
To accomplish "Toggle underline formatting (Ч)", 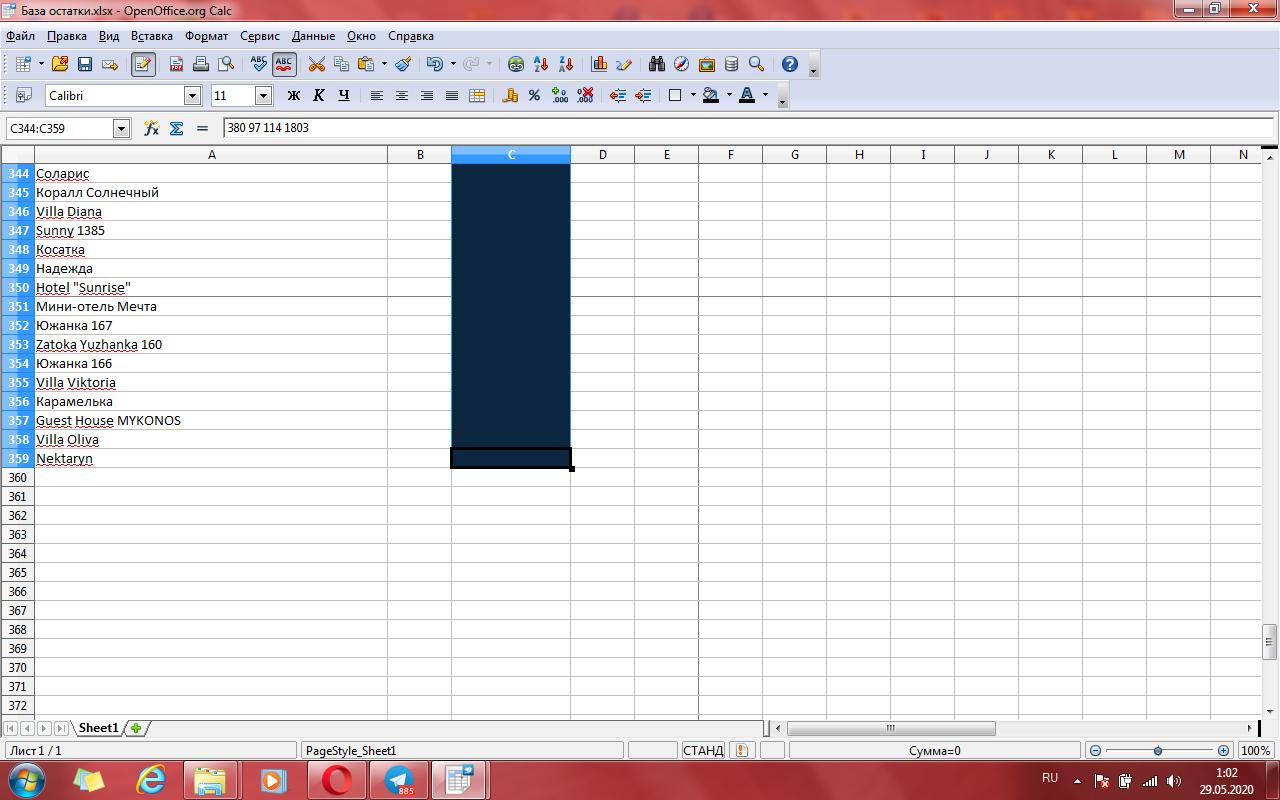I will (x=343, y=95).
